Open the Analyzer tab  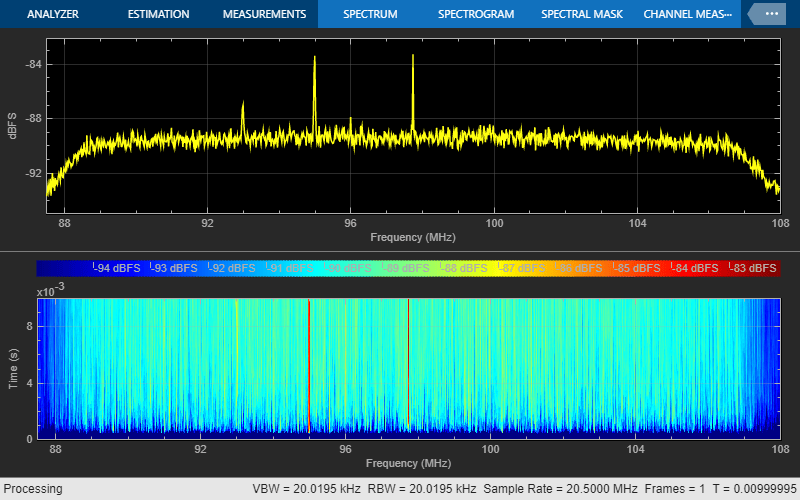point(53,14)
